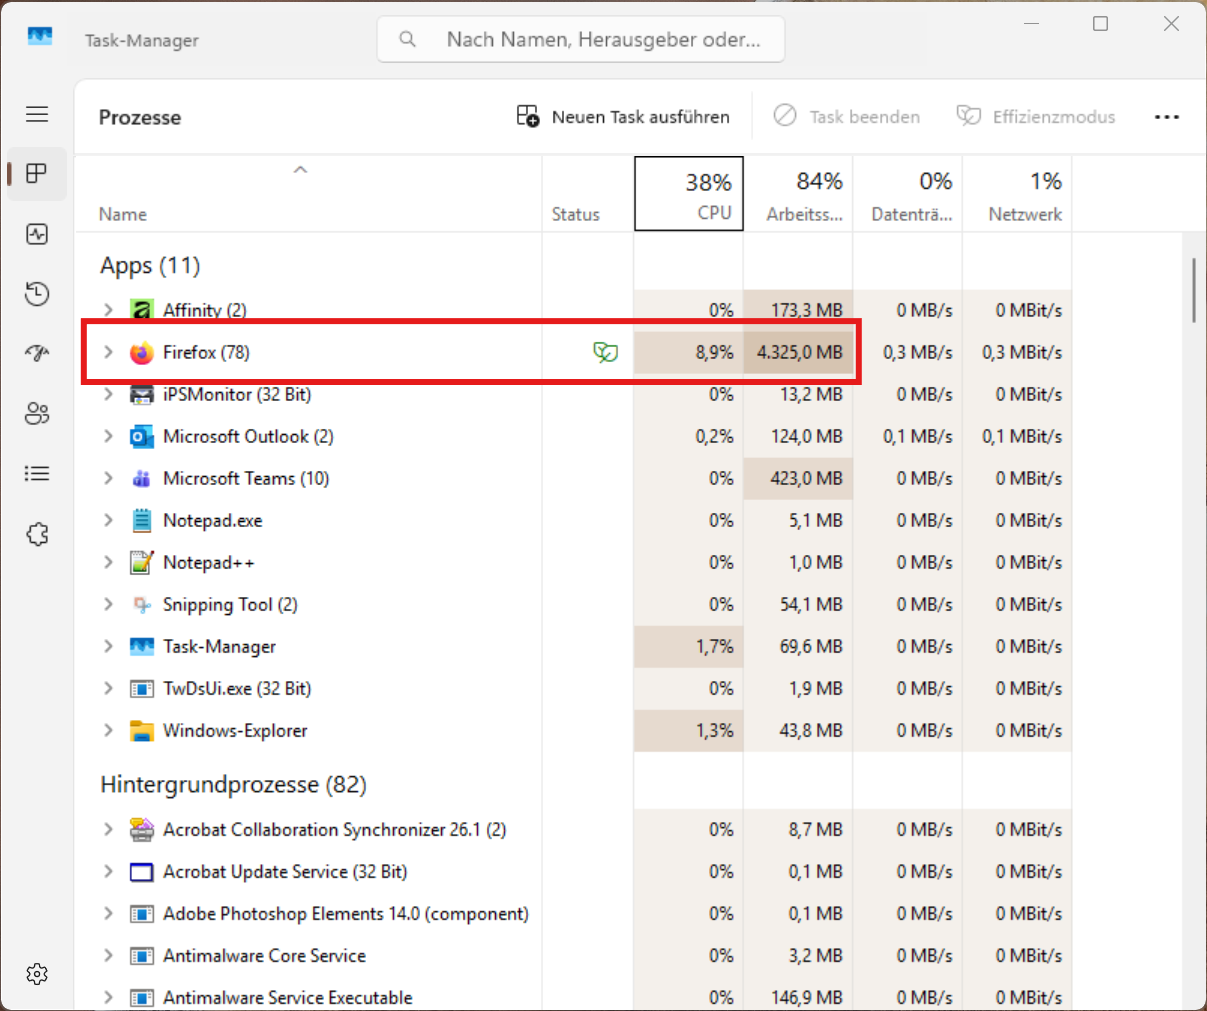Sort by the Netzwerk column header

(x=1017, y=194)
